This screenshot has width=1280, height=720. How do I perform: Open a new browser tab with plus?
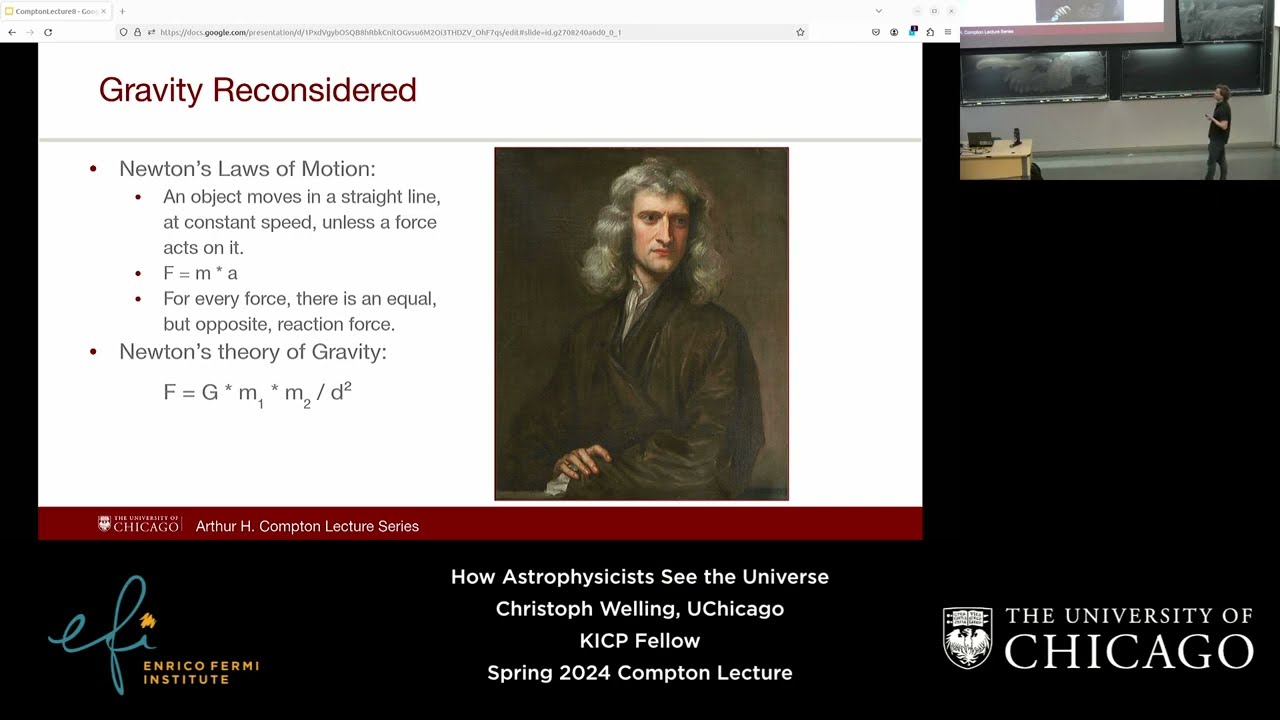click(122, 11)
